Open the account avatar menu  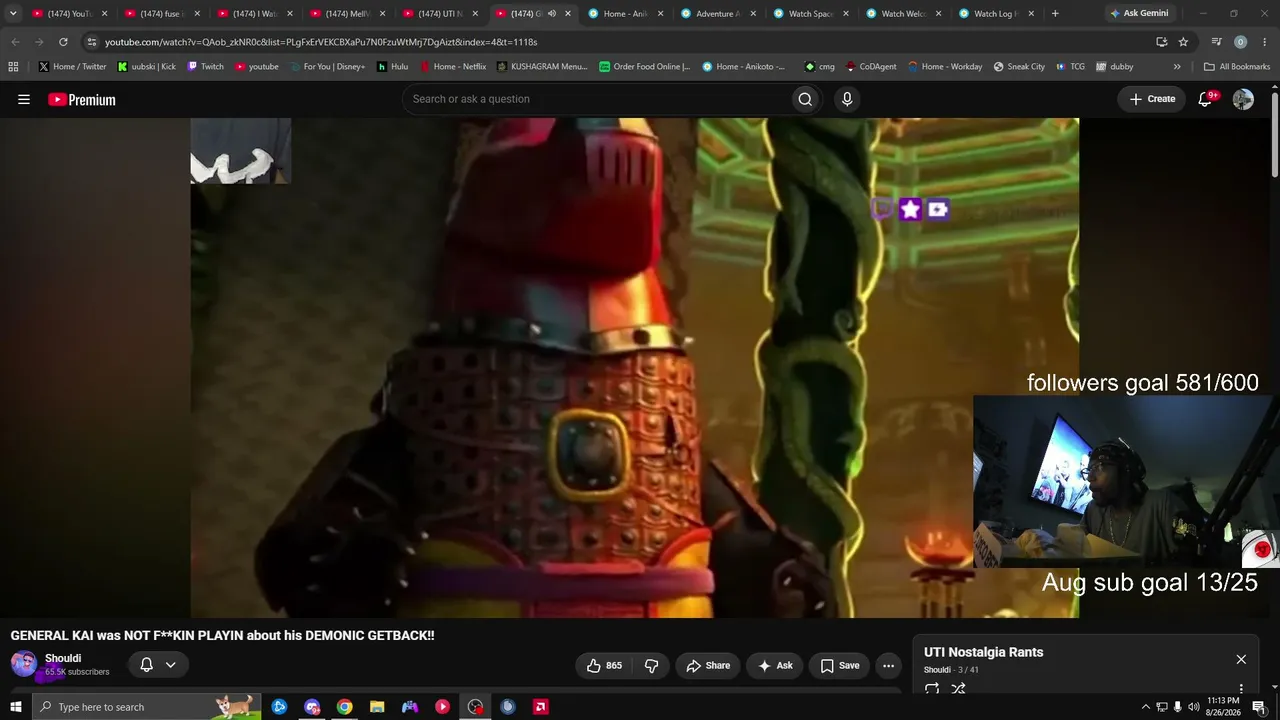[x=1243, y=99]
